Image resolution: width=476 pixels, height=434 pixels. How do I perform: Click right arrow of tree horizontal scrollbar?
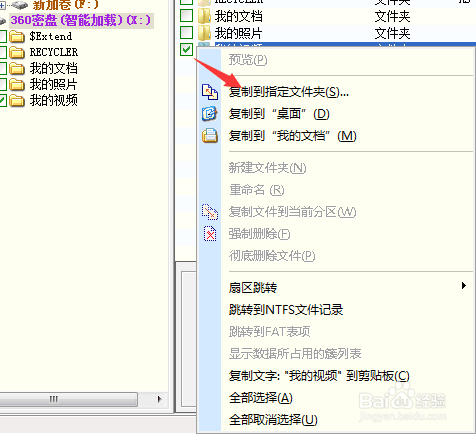159,399
